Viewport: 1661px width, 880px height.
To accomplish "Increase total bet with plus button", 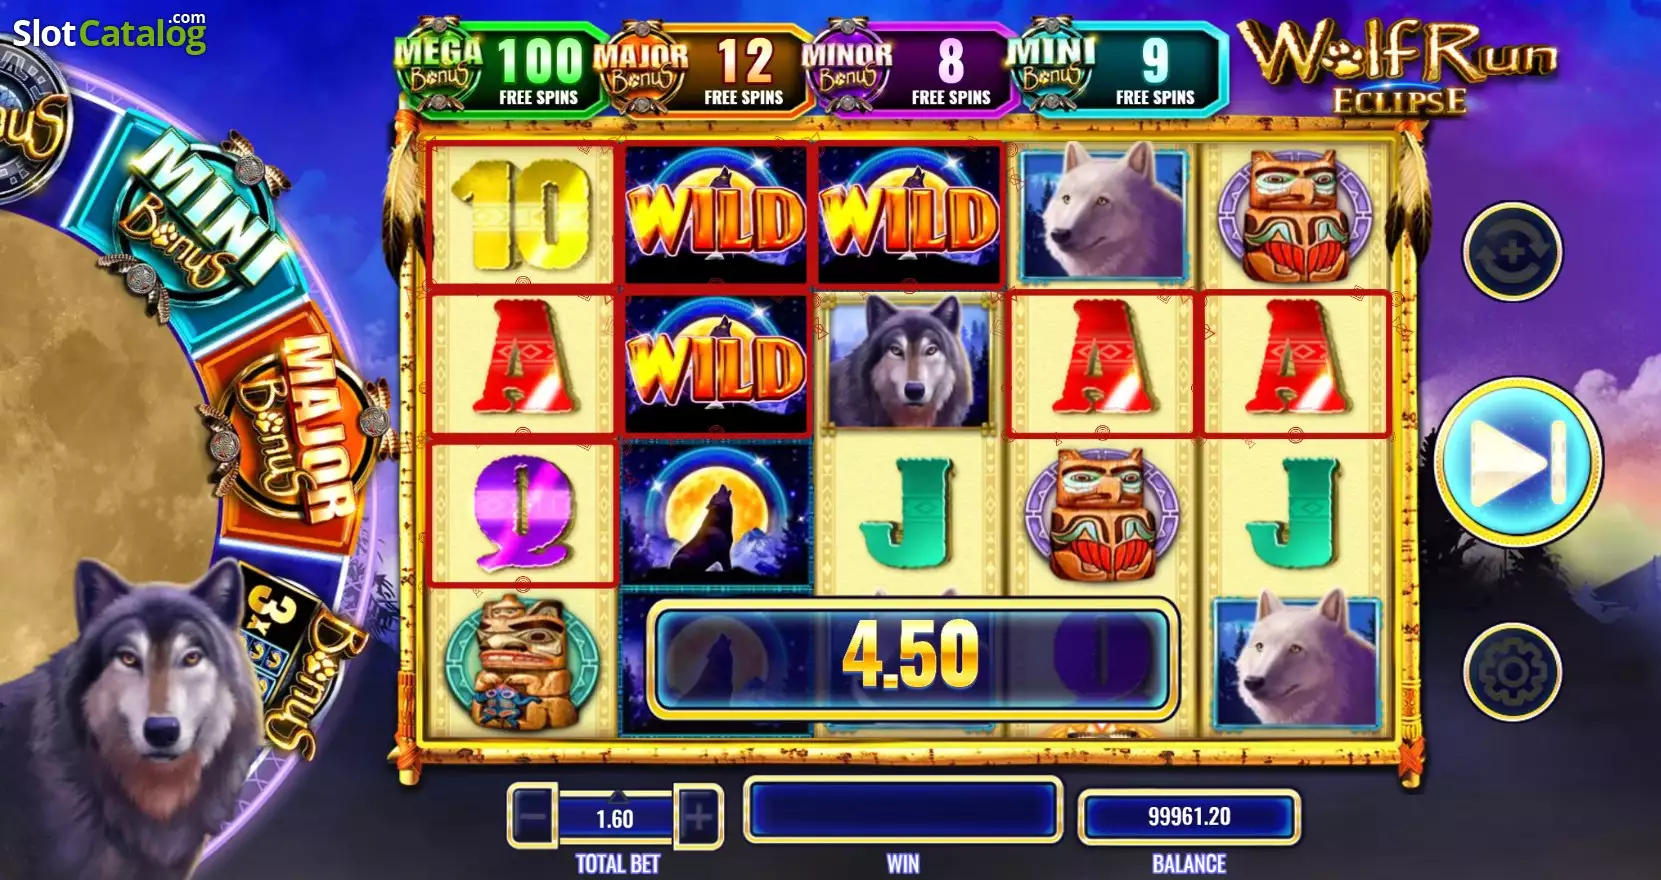I will pos(698,817).
